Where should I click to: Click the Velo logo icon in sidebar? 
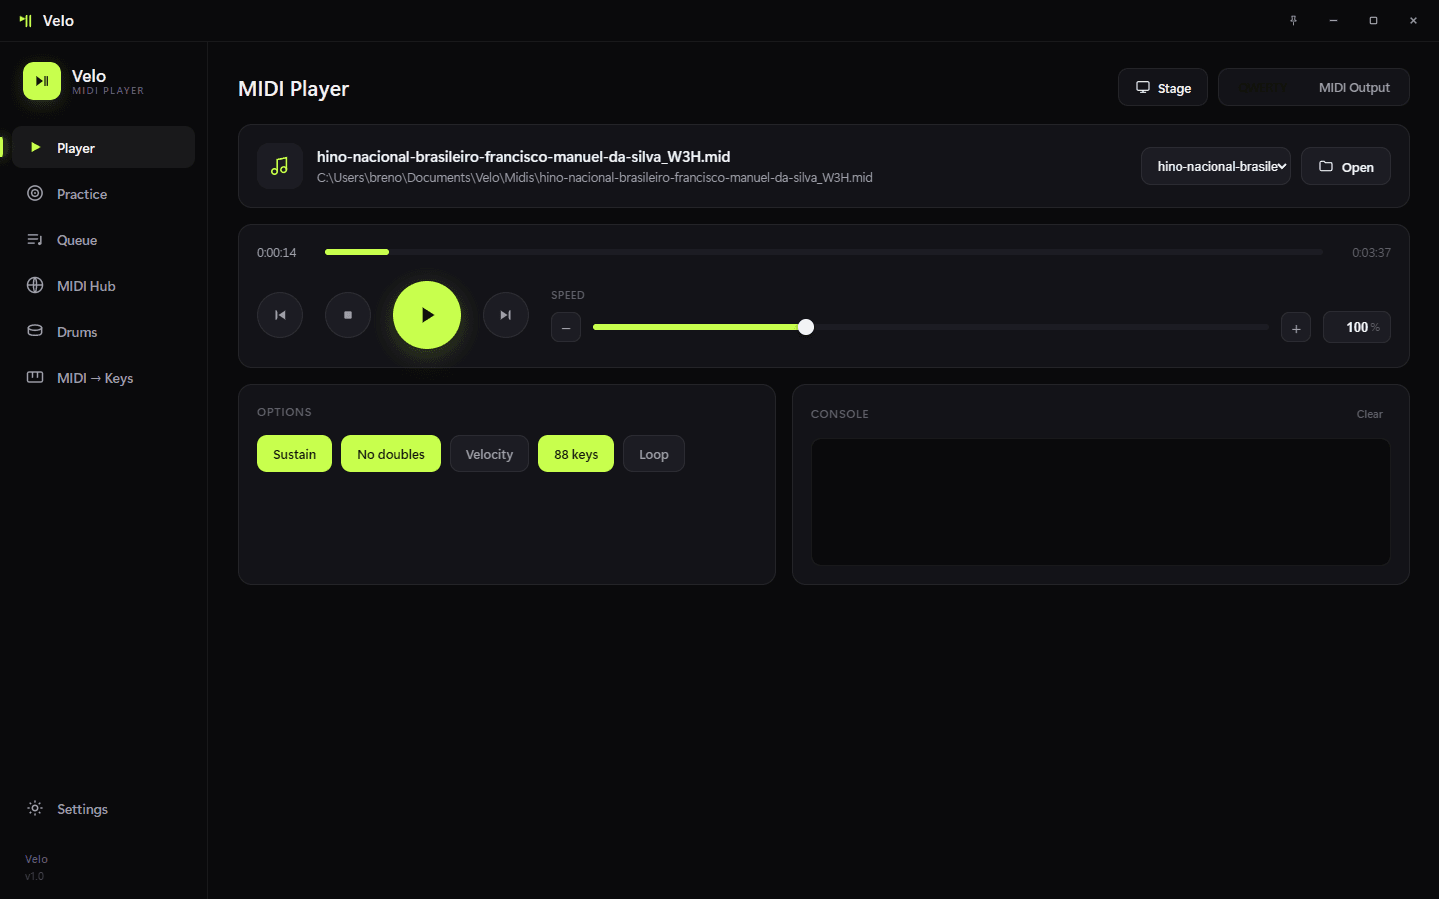pos(42,81)
